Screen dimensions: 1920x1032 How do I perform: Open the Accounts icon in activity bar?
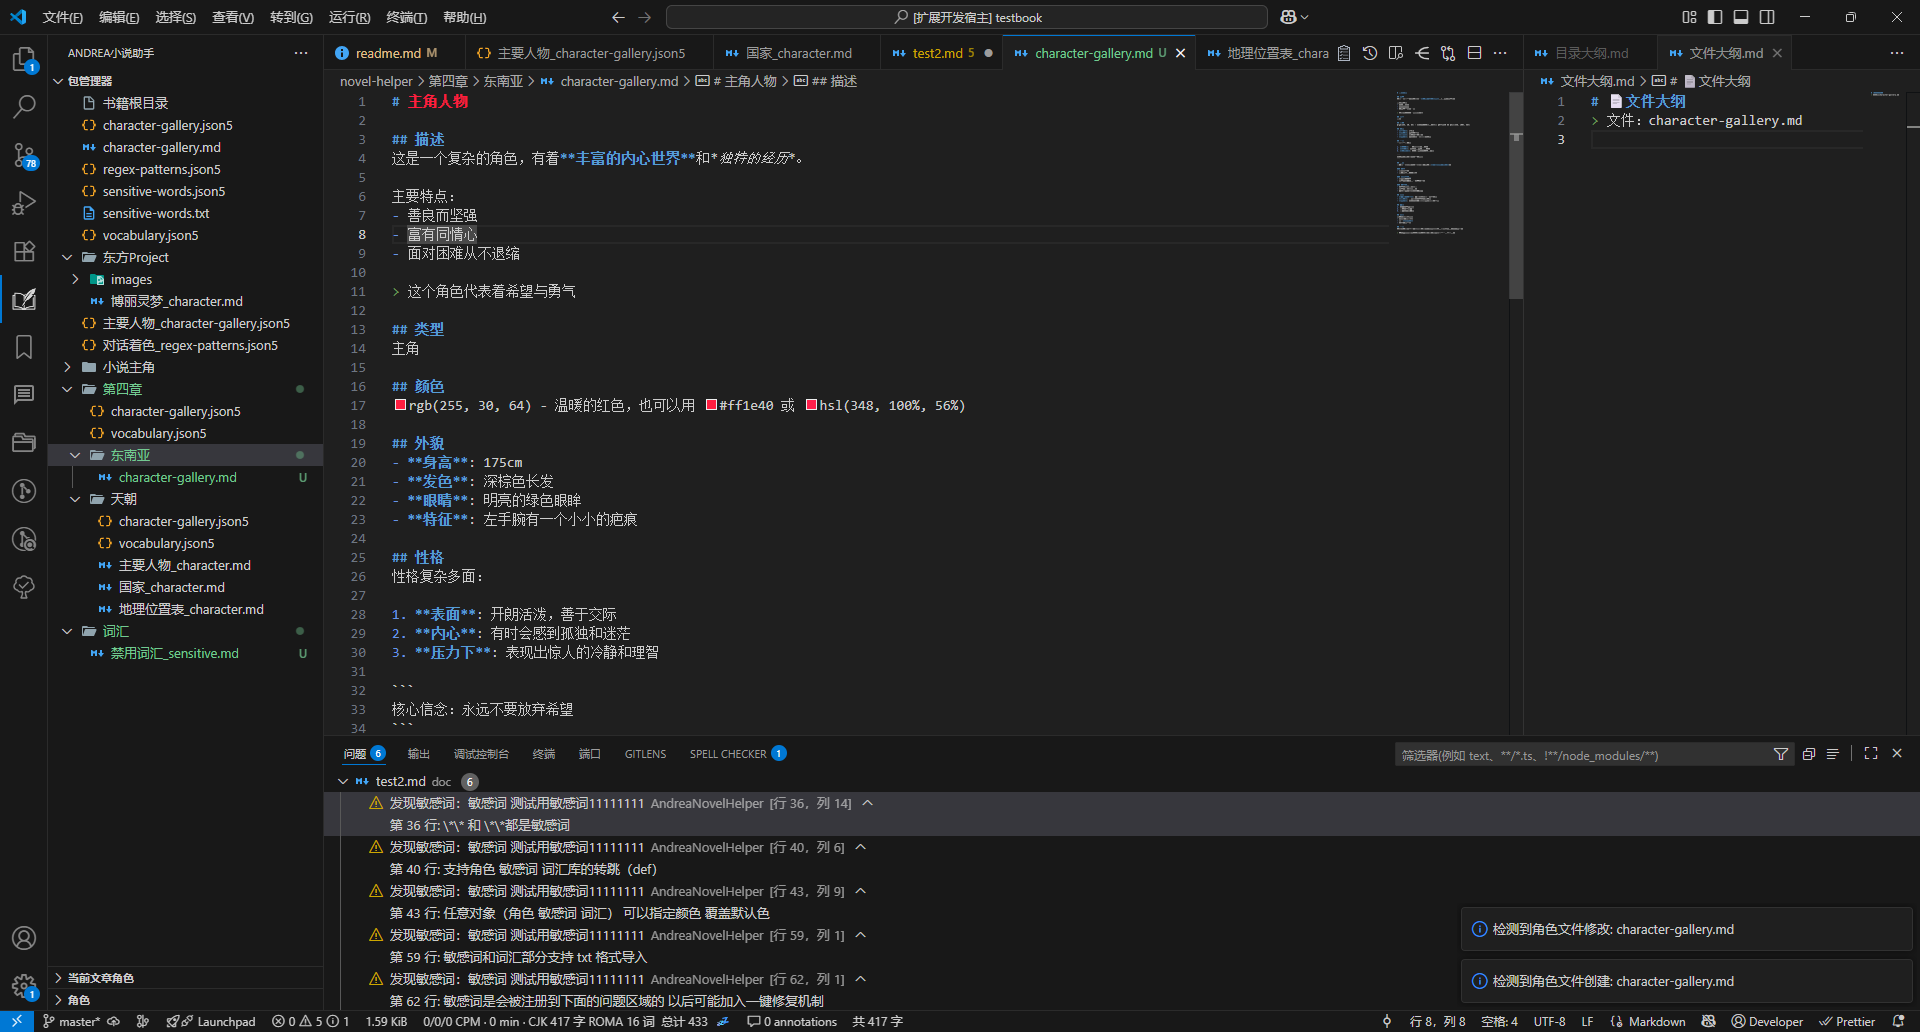coord(24,938)
